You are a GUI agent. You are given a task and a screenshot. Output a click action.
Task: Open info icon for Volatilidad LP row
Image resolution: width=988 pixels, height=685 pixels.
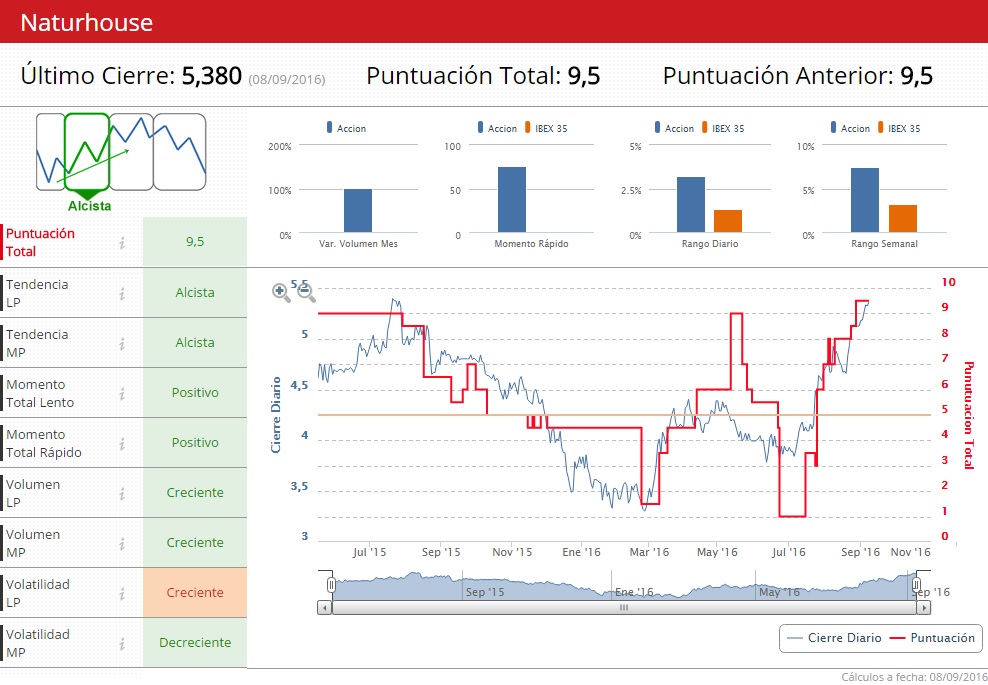tap(122, 593)
